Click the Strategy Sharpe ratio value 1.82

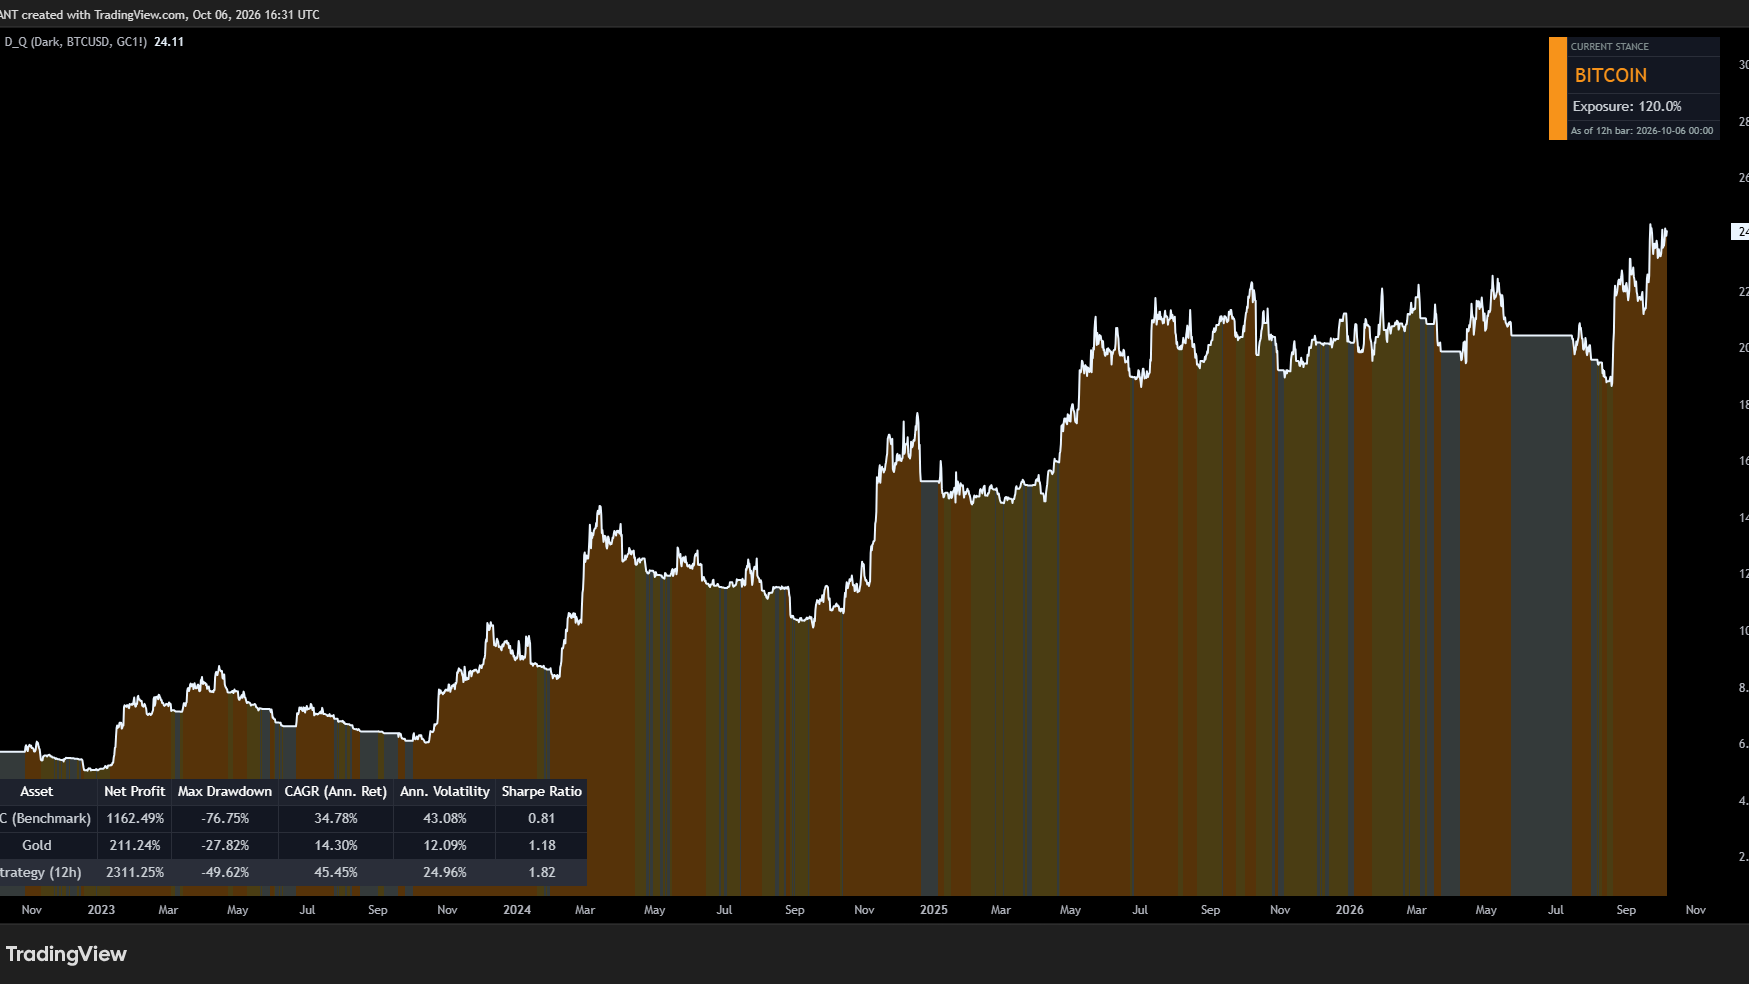point(541,872)
